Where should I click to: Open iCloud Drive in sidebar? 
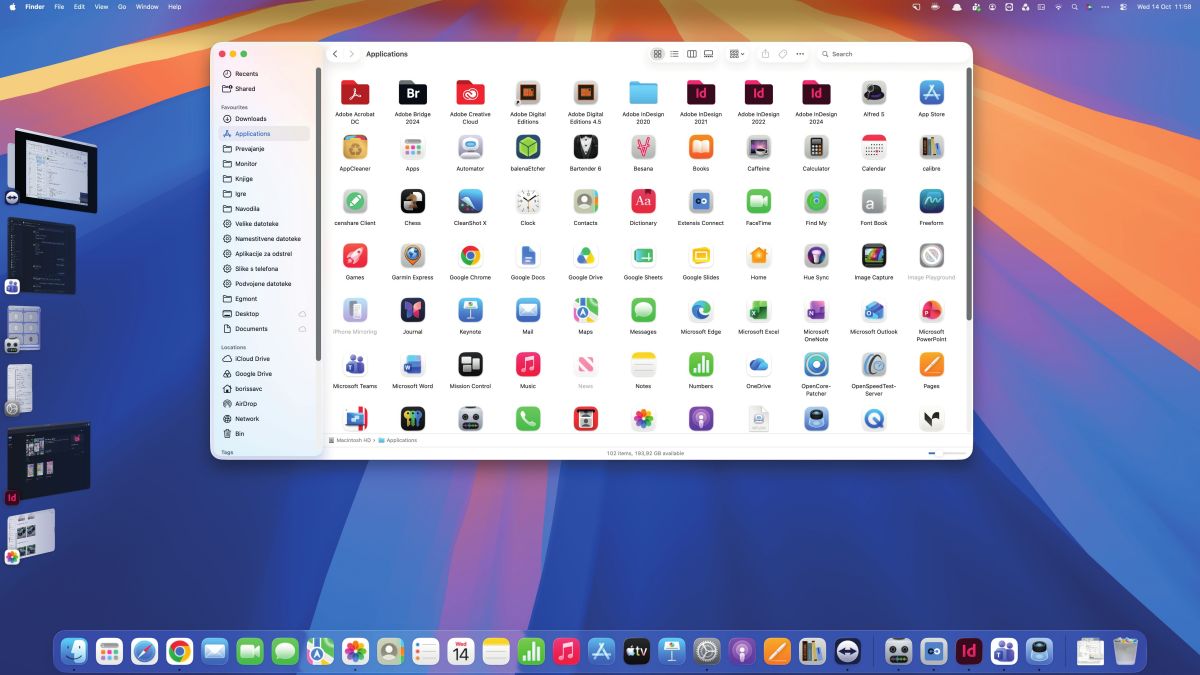click(x=265, y=359)
